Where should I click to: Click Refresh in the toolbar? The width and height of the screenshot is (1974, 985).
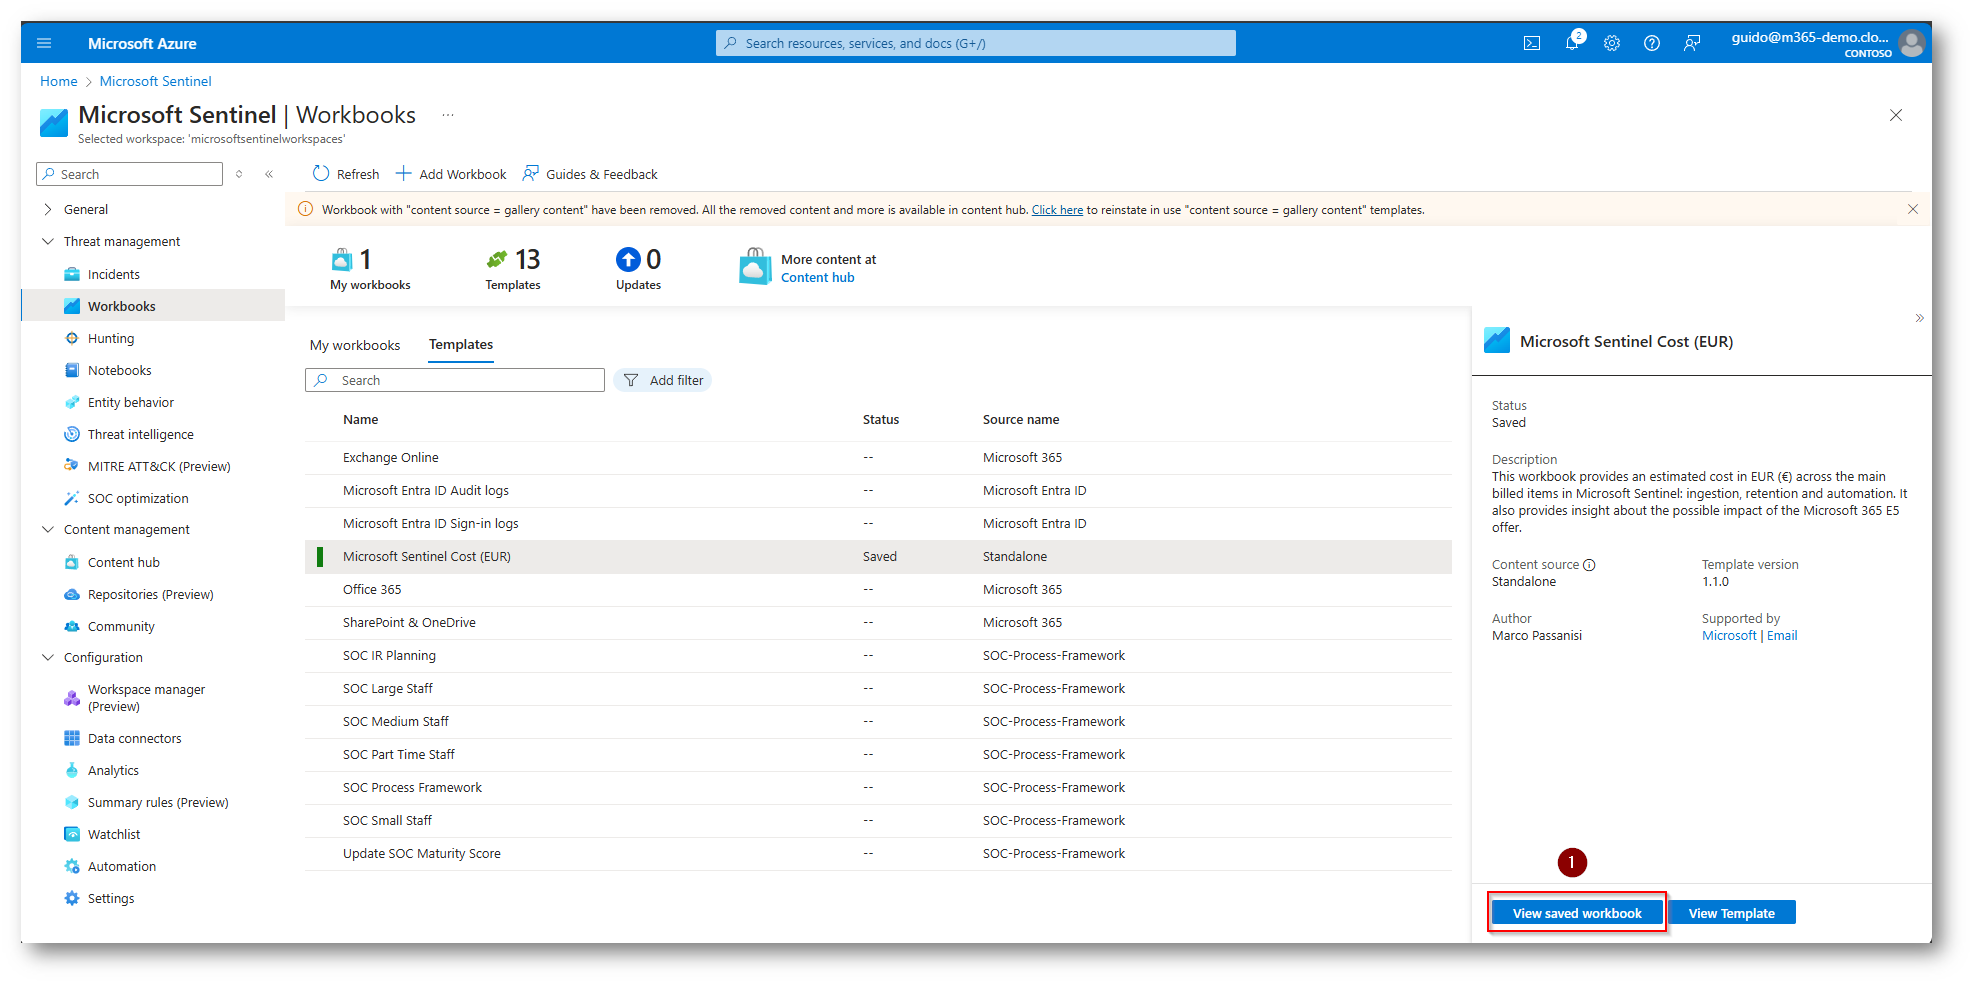point(346,174)
